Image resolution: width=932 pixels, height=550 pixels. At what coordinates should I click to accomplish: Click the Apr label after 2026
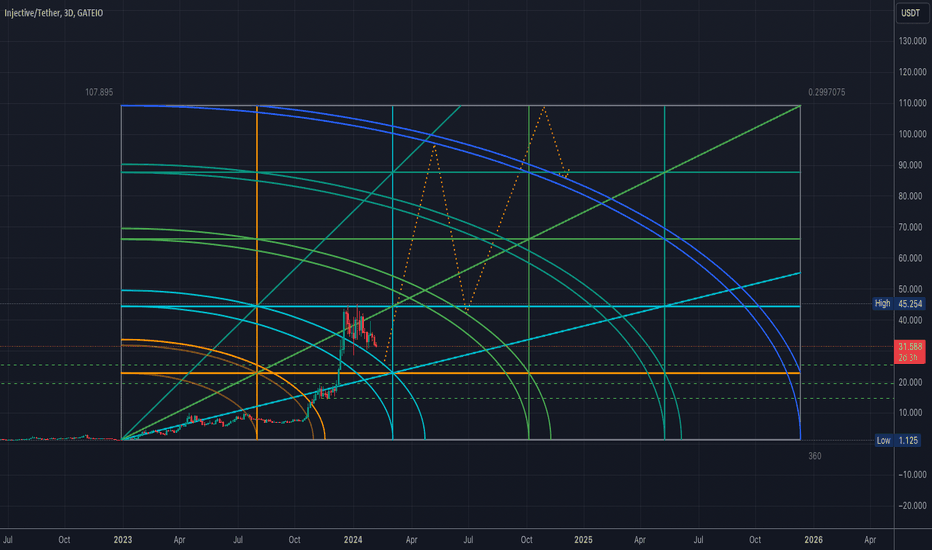click(870, 540)
